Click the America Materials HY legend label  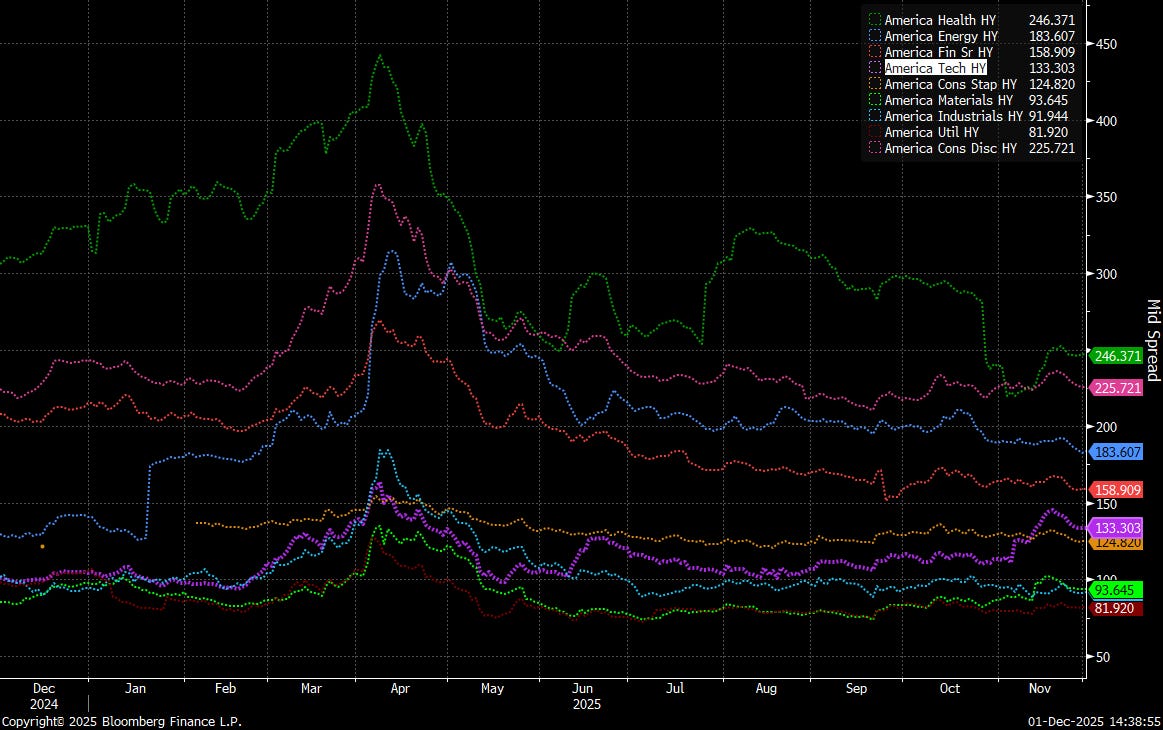click(x=949, y=100)
